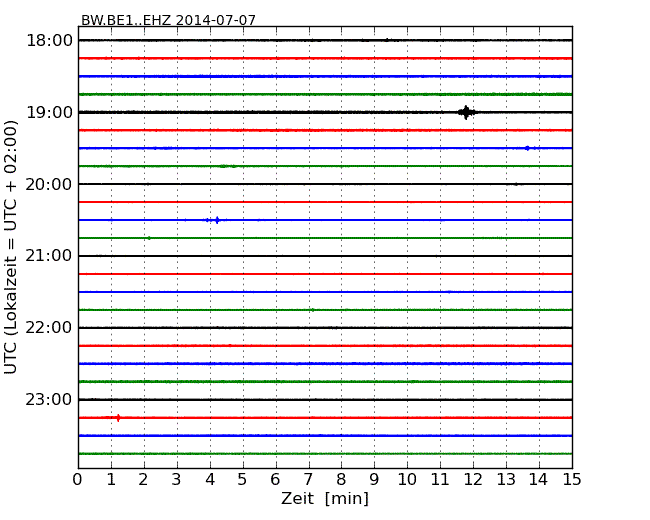Viewport: 650px width, 520px height.
Task: Click the 23:00 time axis label
Action: coord(49,399)
